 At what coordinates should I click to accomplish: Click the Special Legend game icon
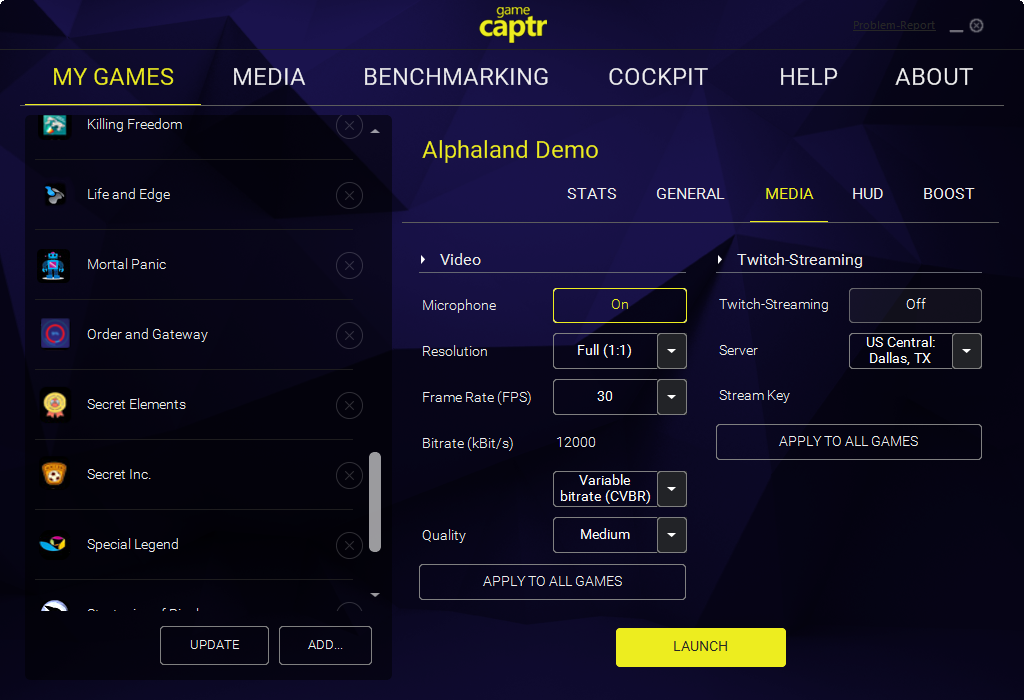tap(54, 543)
